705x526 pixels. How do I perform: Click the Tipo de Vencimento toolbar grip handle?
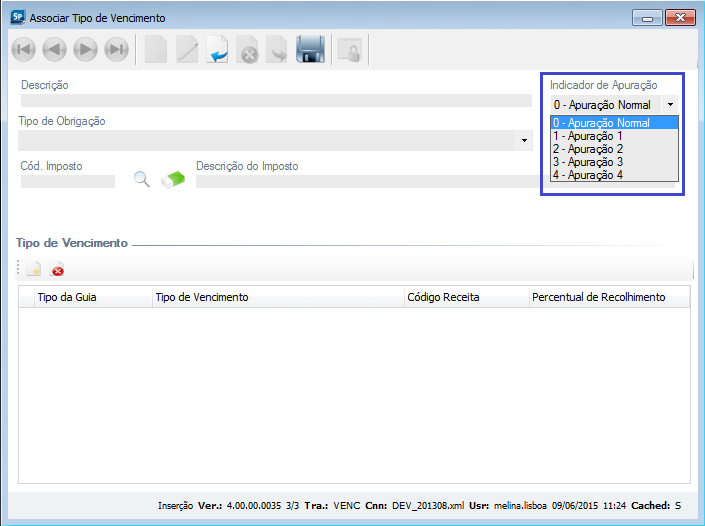pos(18,267)
